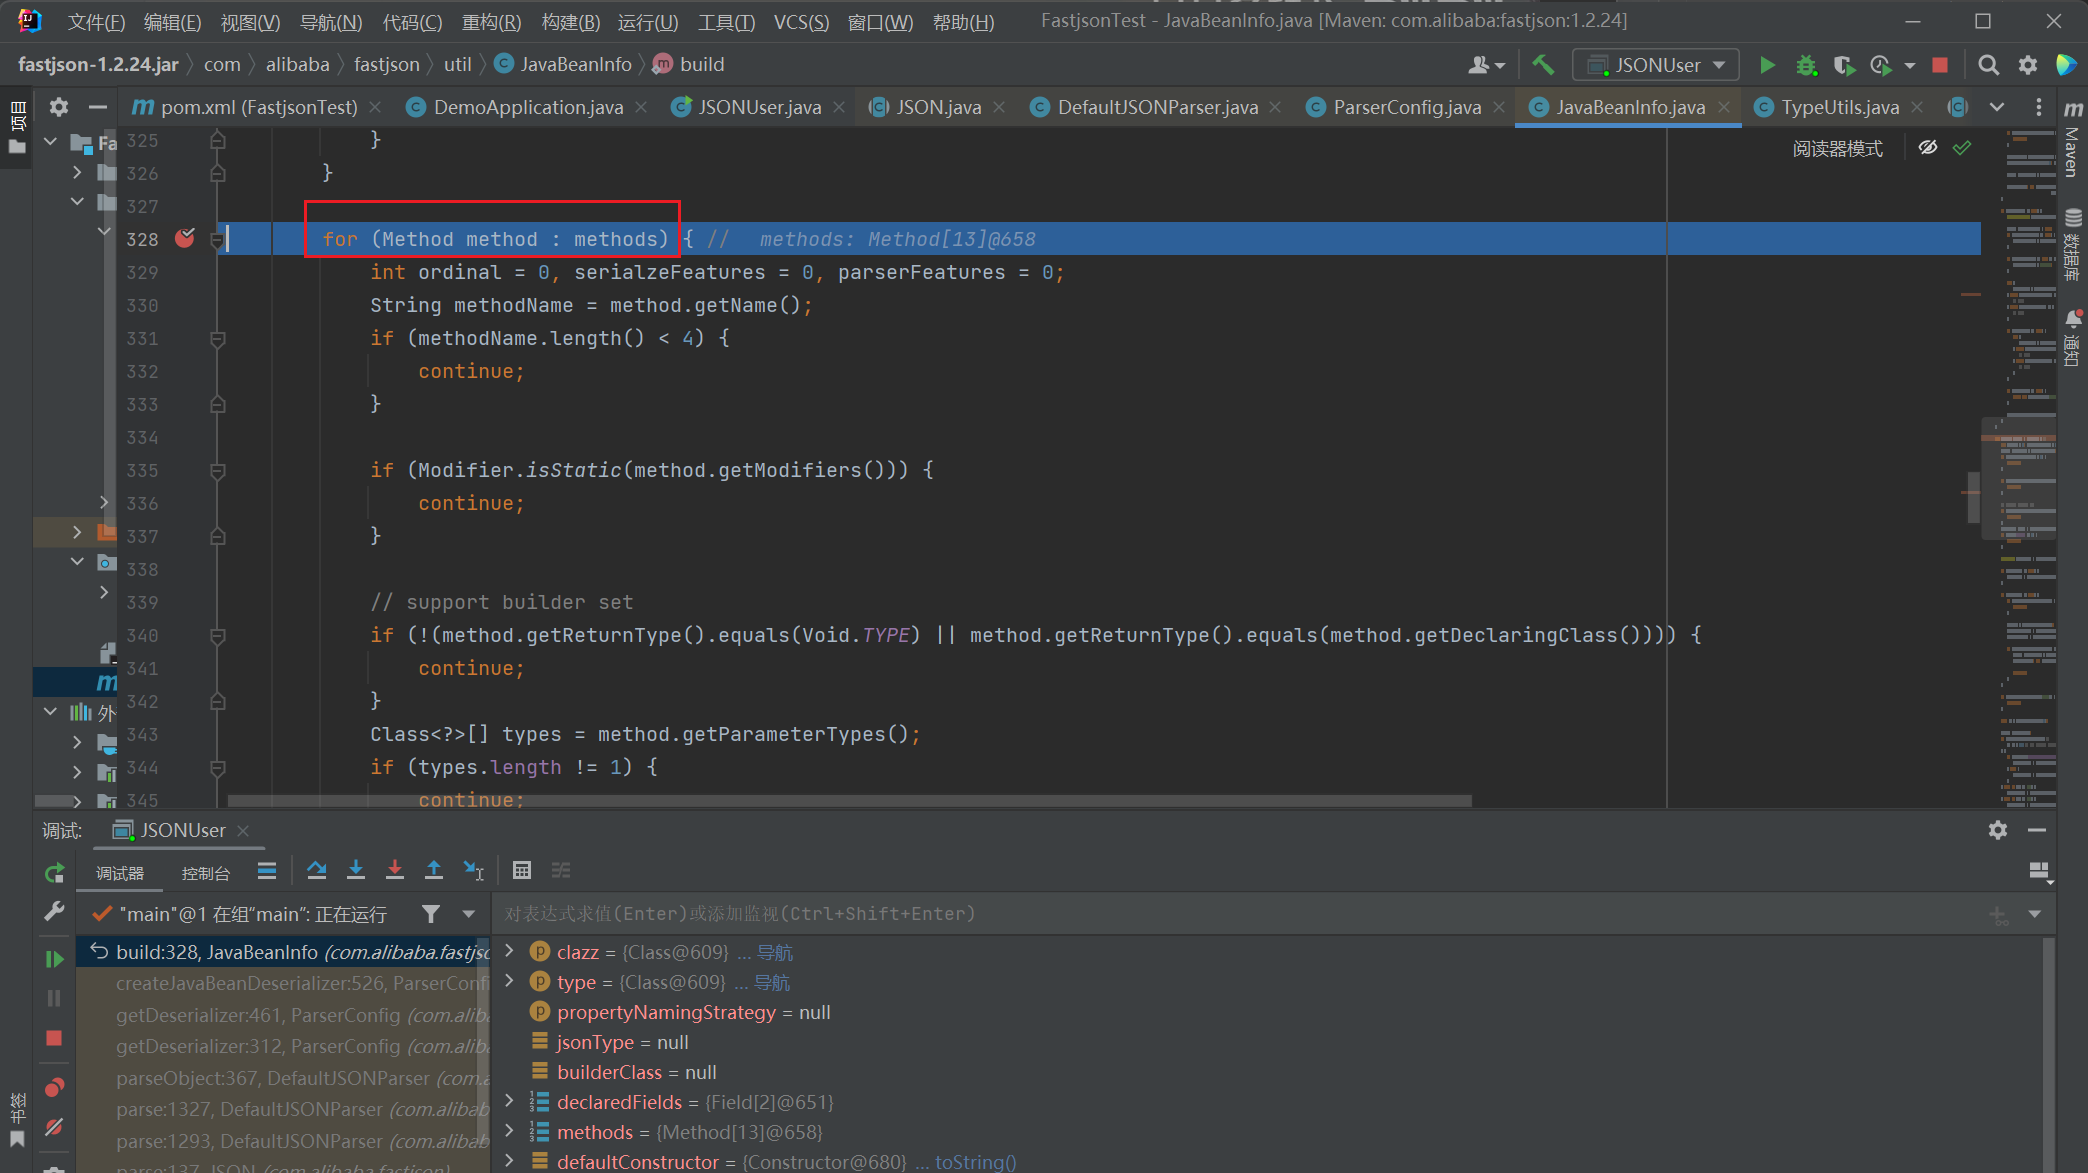
Task: Toggle Mute Breakpoints in debug sidebar
Action: point(55,1127)
